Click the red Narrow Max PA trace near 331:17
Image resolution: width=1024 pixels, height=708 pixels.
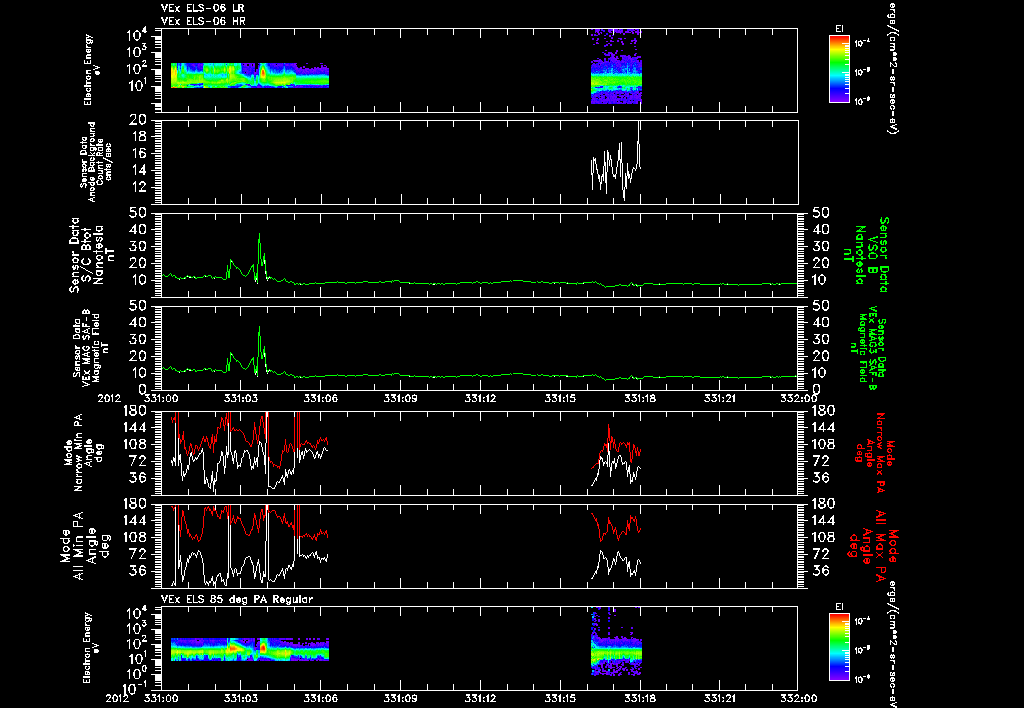[616, 447]
